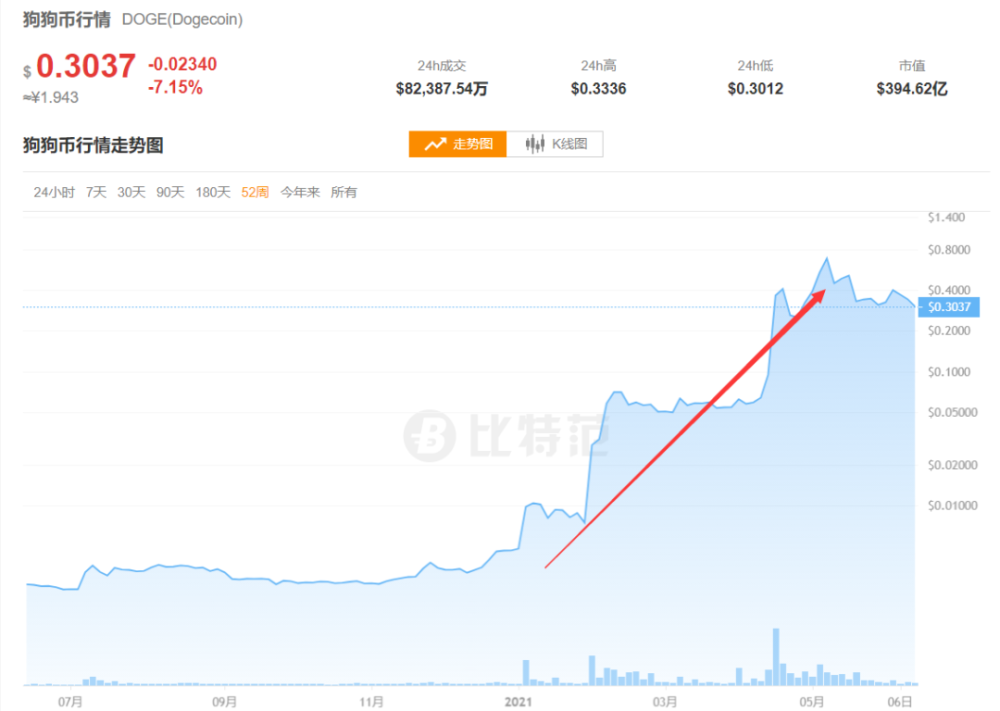Click the 2021 label on the time axis
This screenshot has width=1000, height=711.
518,701
